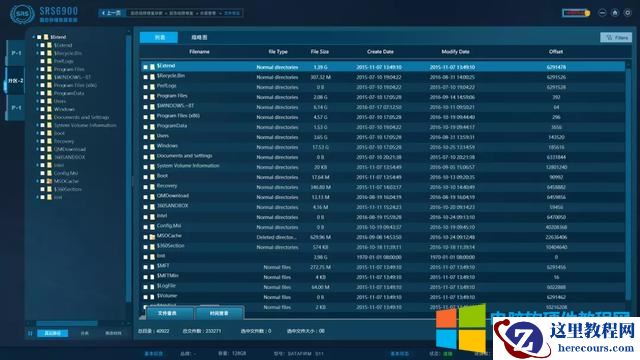Click the folder icon of Program Files (x86) list row
The image size is (640, 360).
[x=152, y=117]
